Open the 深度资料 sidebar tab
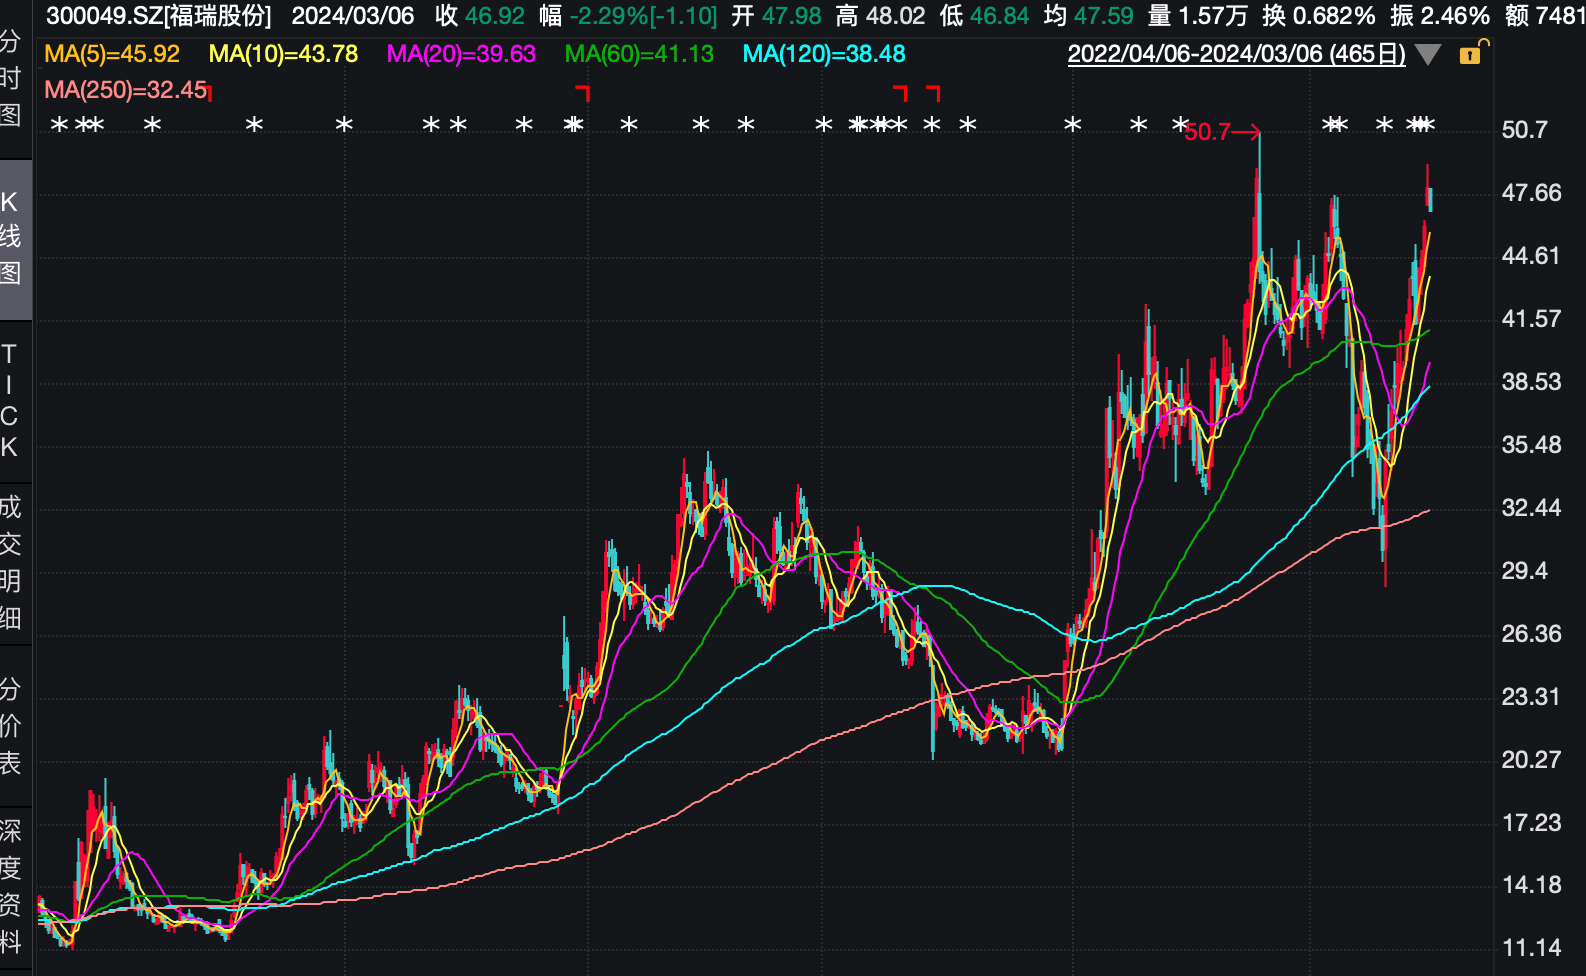The image size is (1586, 976). [x=11, y=886]
